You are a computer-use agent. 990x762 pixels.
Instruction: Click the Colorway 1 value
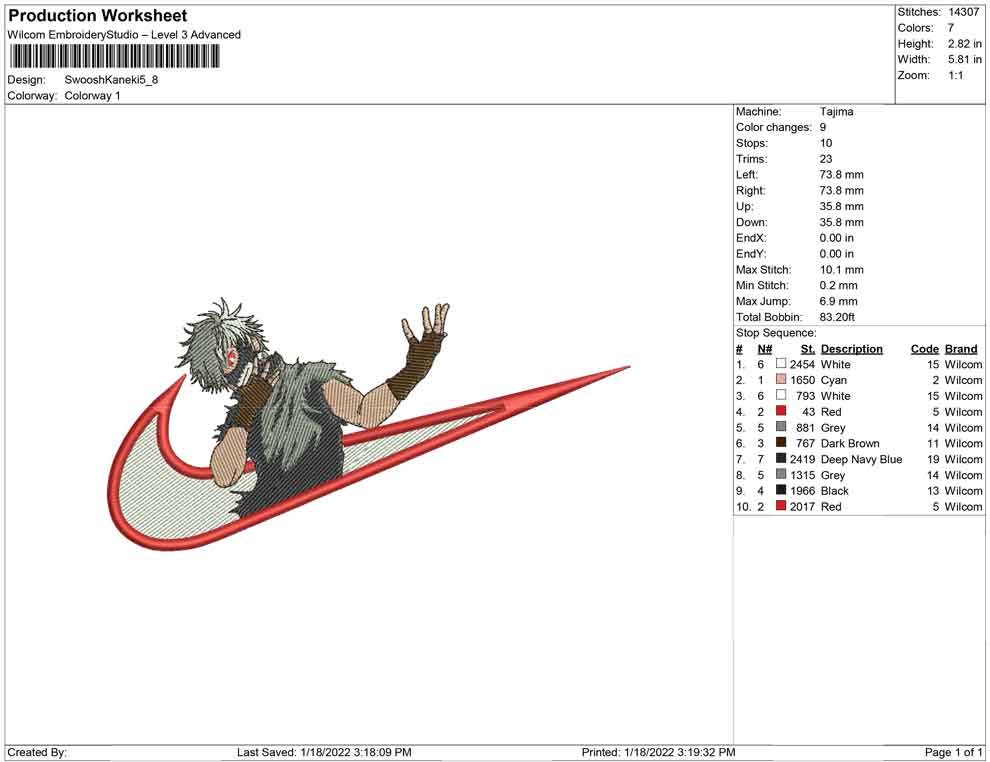pos(92,95)
